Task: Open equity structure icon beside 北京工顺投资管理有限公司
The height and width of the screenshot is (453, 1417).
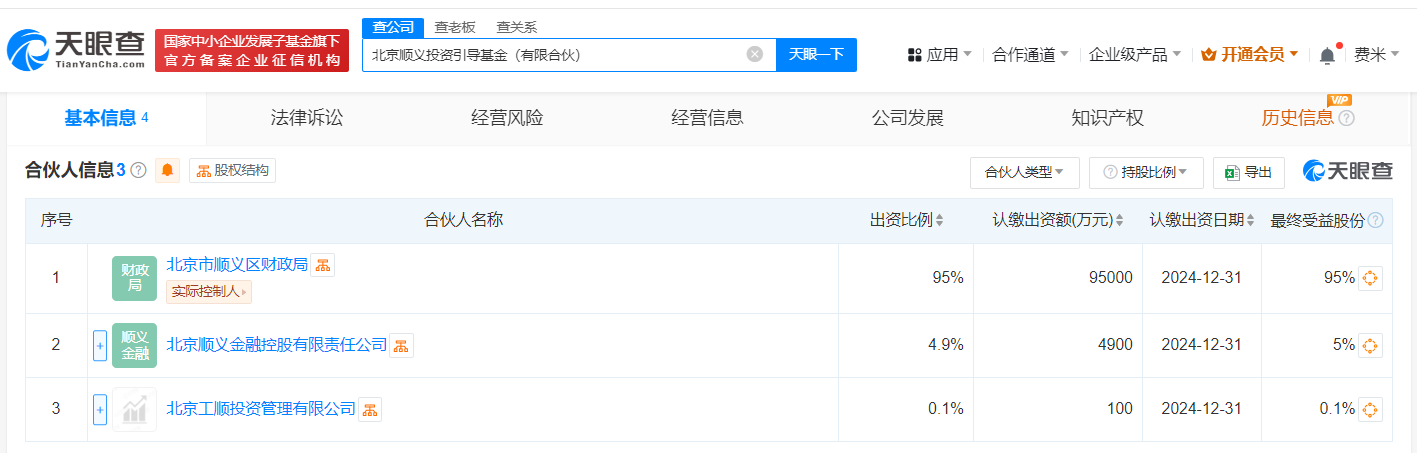Action: (x=369, y=409)
